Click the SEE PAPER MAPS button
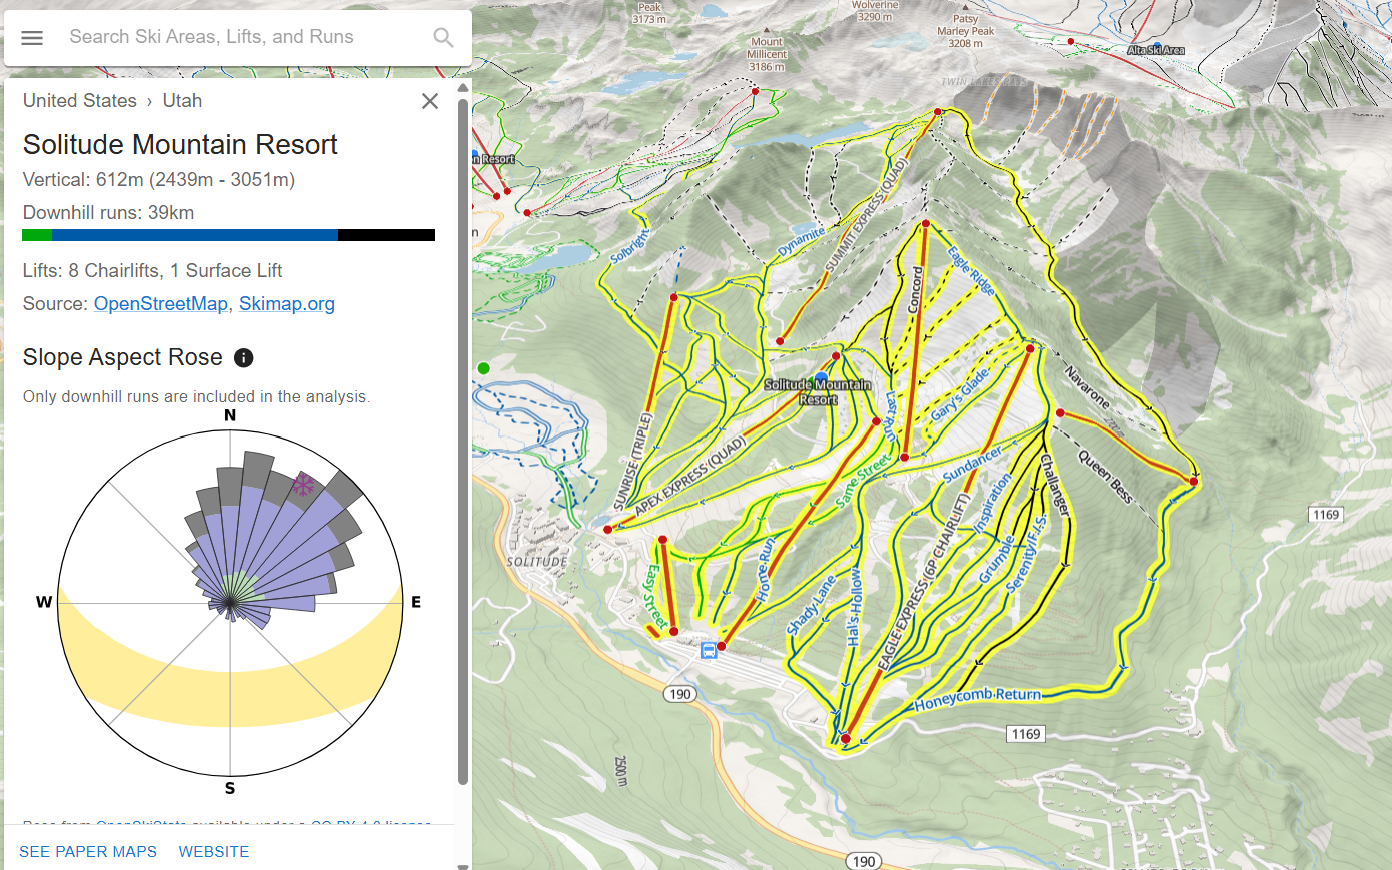Viewport: 1392px width, 870px height. [x=88, y=852]
